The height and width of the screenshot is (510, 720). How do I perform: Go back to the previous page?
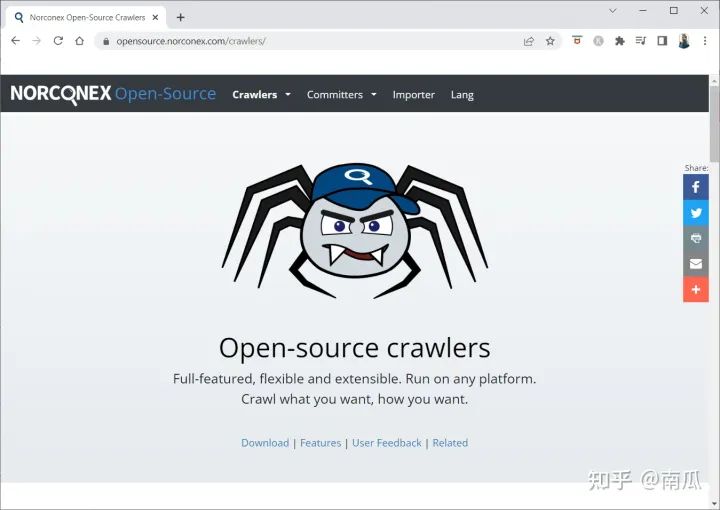coord(16,41)
